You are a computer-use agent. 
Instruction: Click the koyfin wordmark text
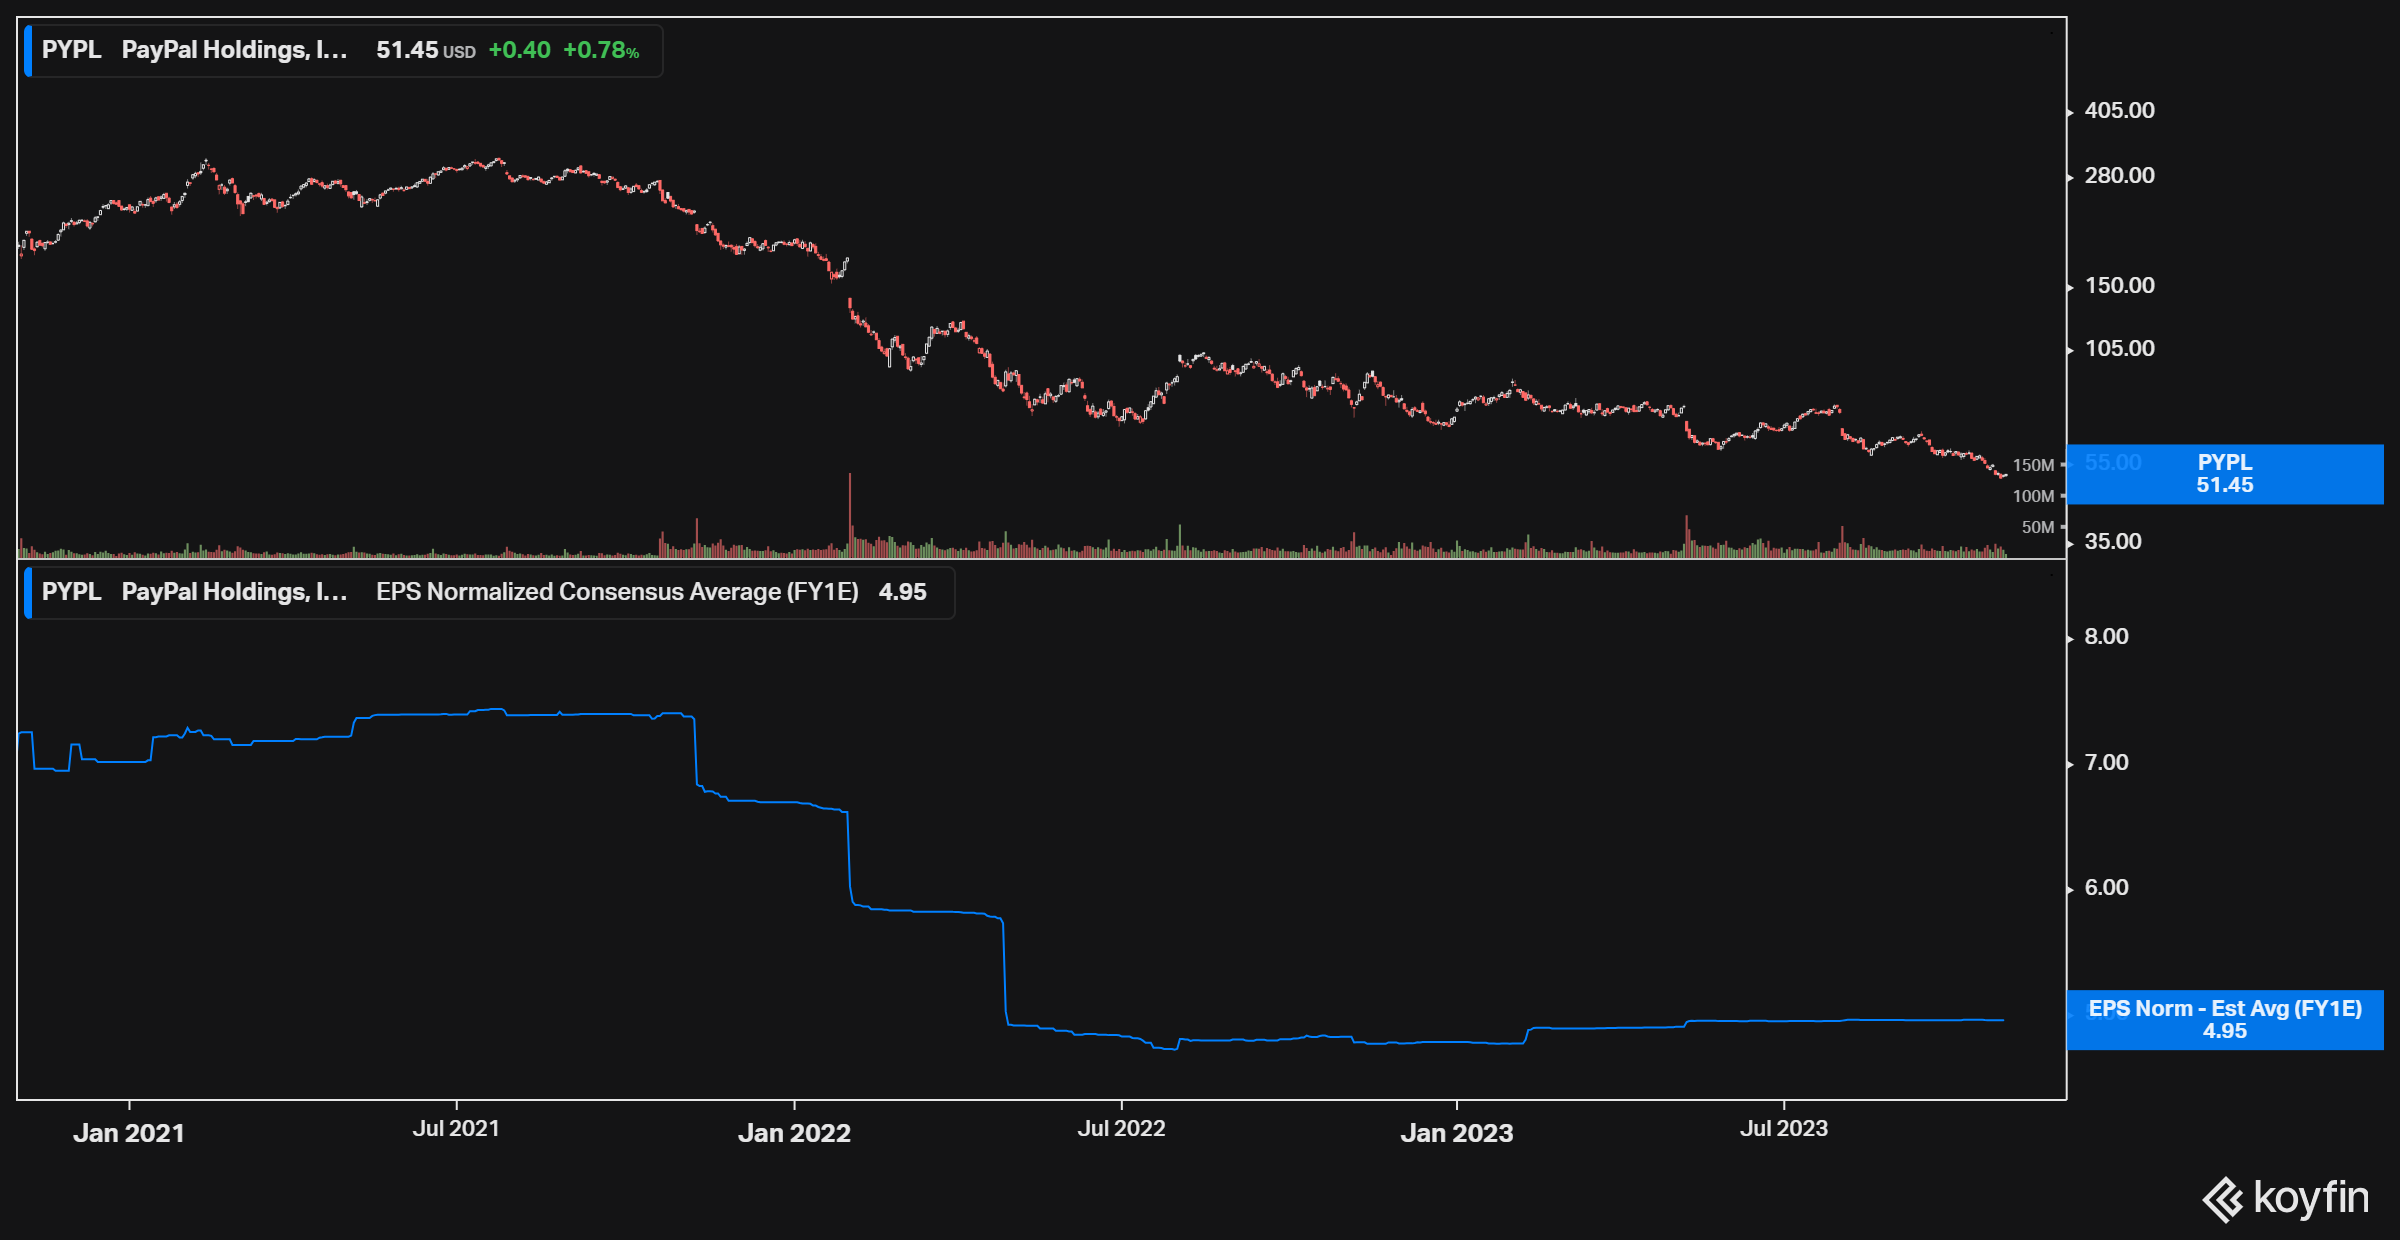pos(2310,1198)
